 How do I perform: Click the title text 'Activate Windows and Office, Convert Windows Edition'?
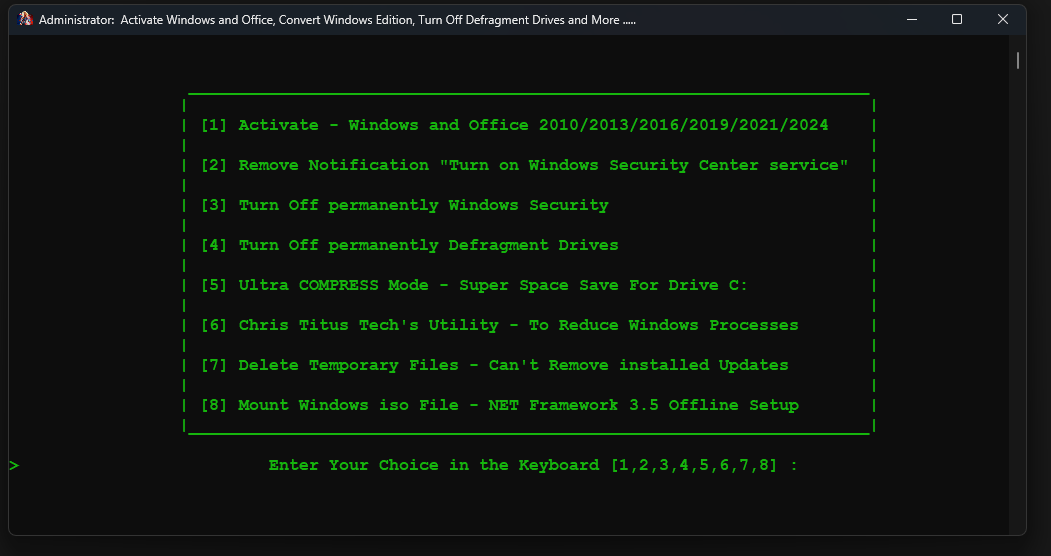pos(267,20)
